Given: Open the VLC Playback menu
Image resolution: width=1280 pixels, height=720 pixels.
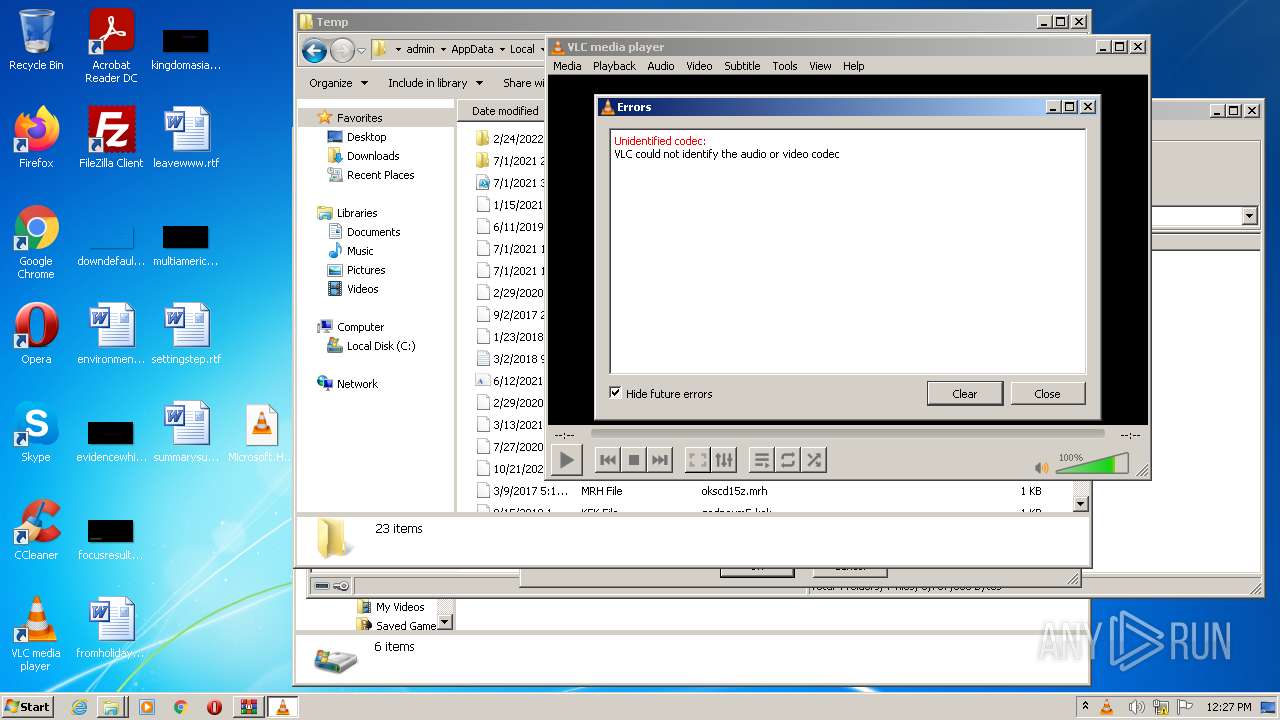Looking at the screenshot, I should pyautogui.click(x=614, y=66).
